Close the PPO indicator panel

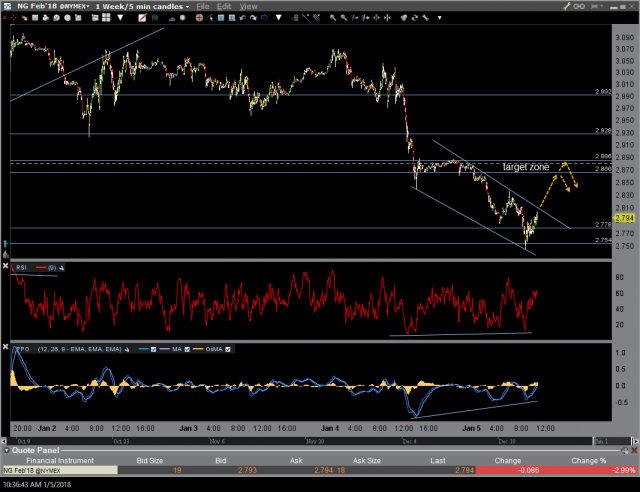(5, 347)
